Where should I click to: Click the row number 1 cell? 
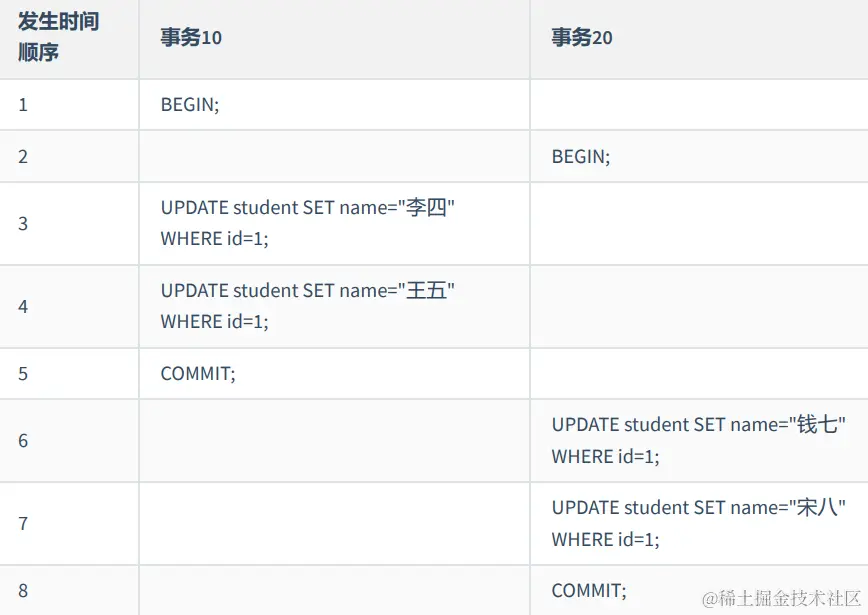[x=23, y=104]
